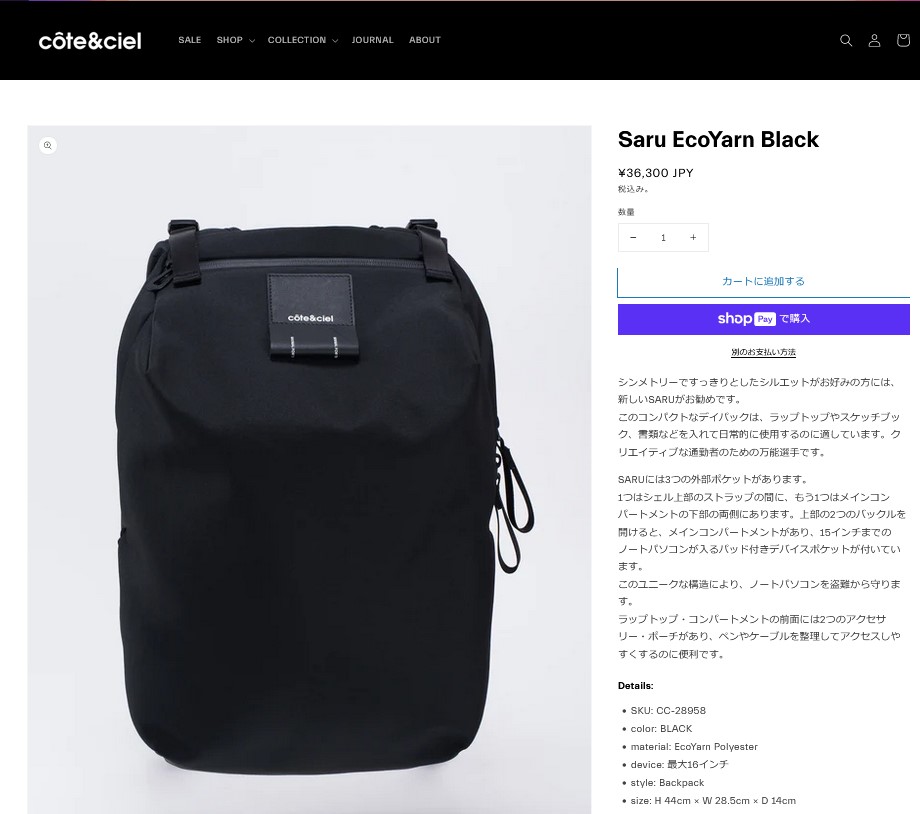The width and height of the screenshot is (920, 814).
Task: Decrease quantity with the minus button
Action: coord(633,238)
